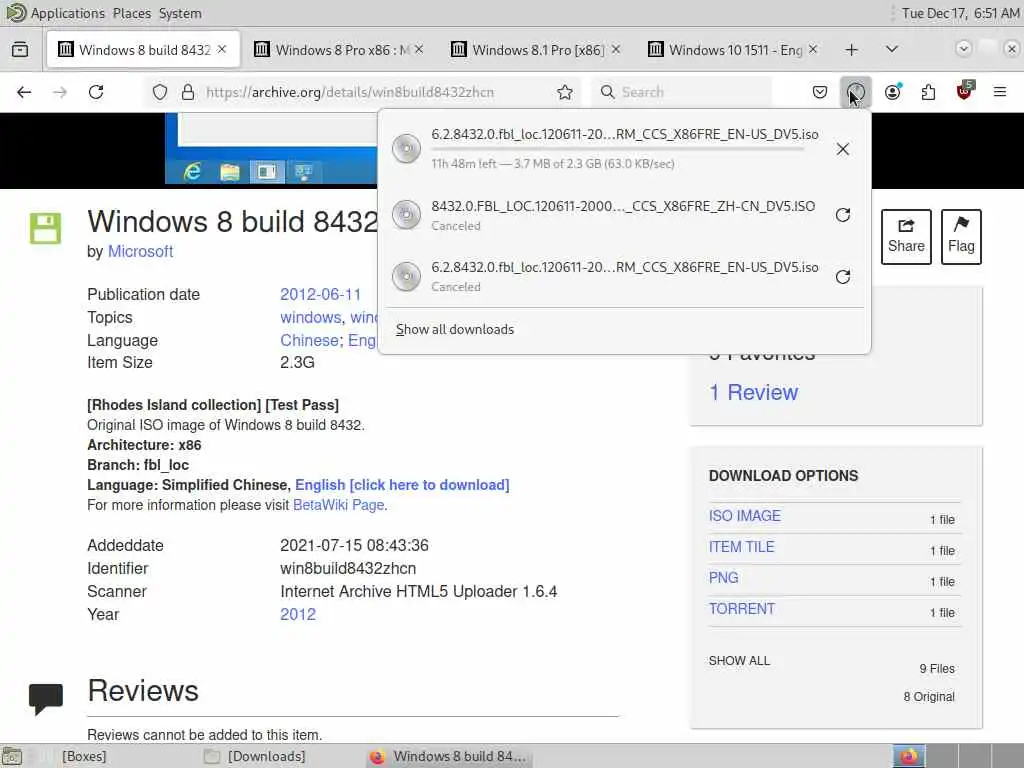Retry the canceled ZH-CN ISO download
This screenshot has height=768, width=1024.
coord(842,215)
